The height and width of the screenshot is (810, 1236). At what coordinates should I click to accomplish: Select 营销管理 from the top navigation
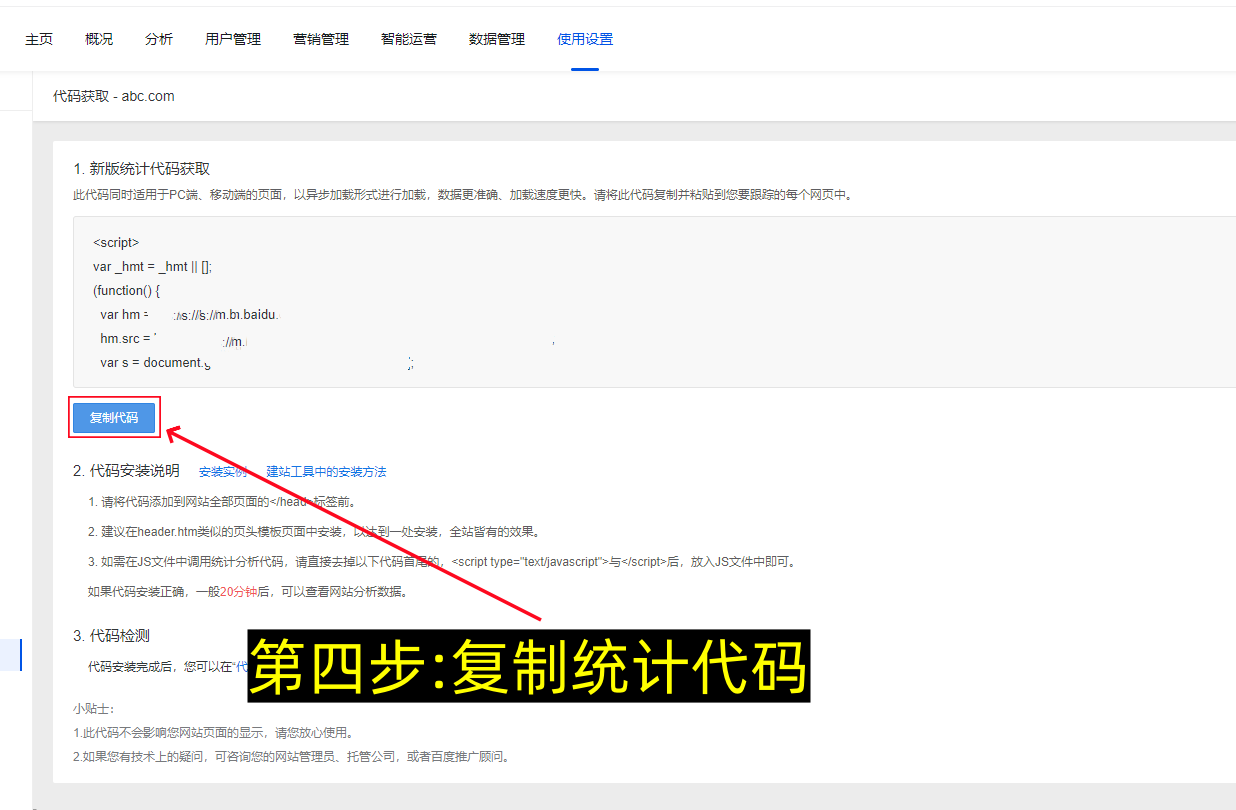tap(320, 38)
